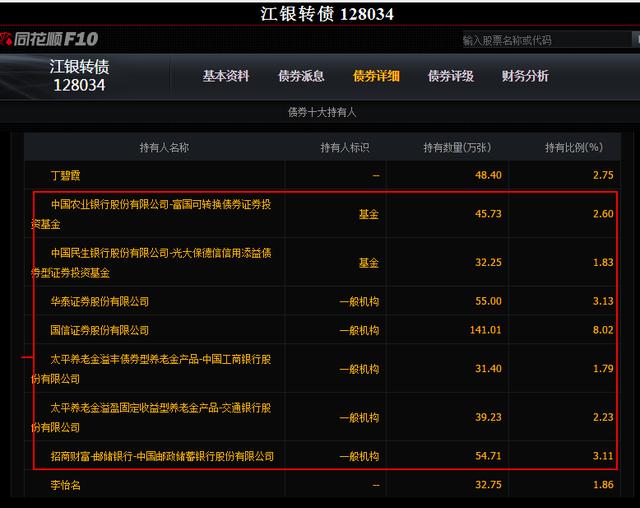
Task: Click the 1.86 holding ratio value
Action: [603, 485]
